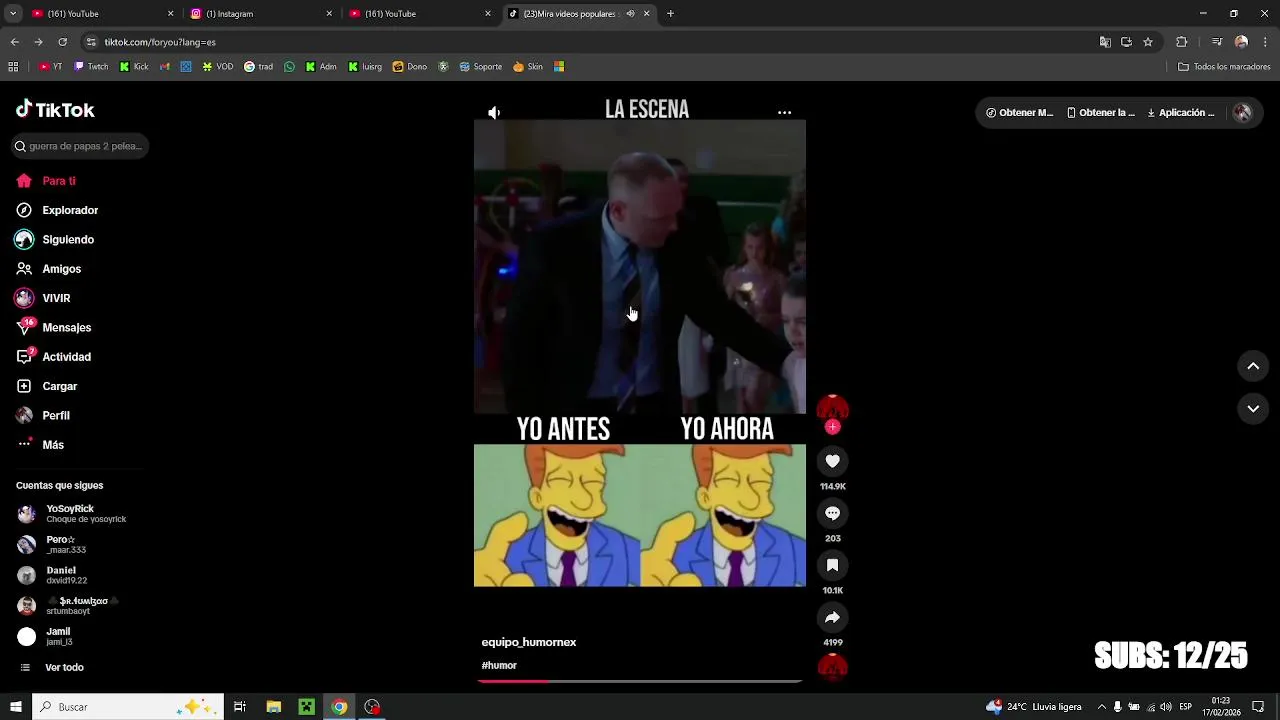Open the Windows Start menu
1280x720 pixels.
click(15, 707)
